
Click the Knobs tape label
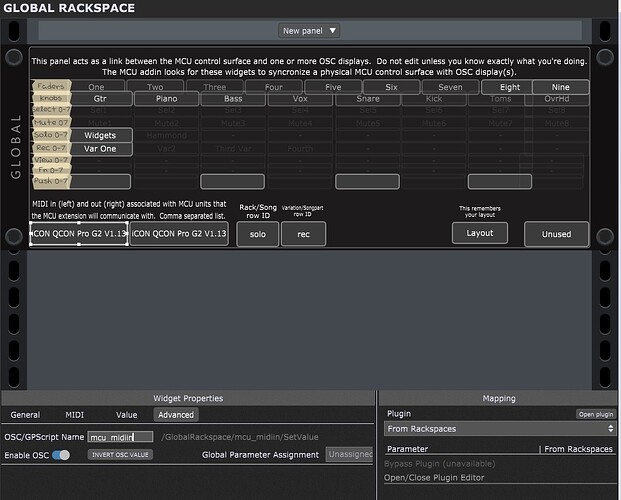(x=51, y=98)
